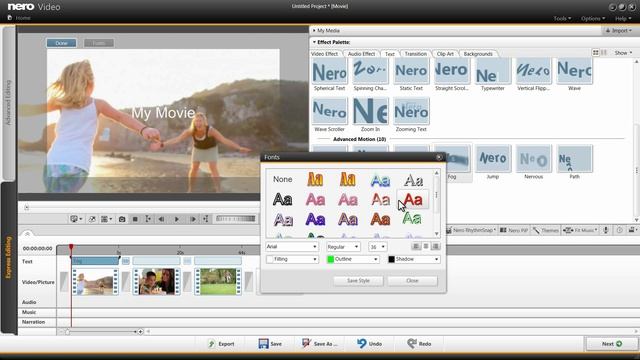Click the Save As button

point(320,344)
